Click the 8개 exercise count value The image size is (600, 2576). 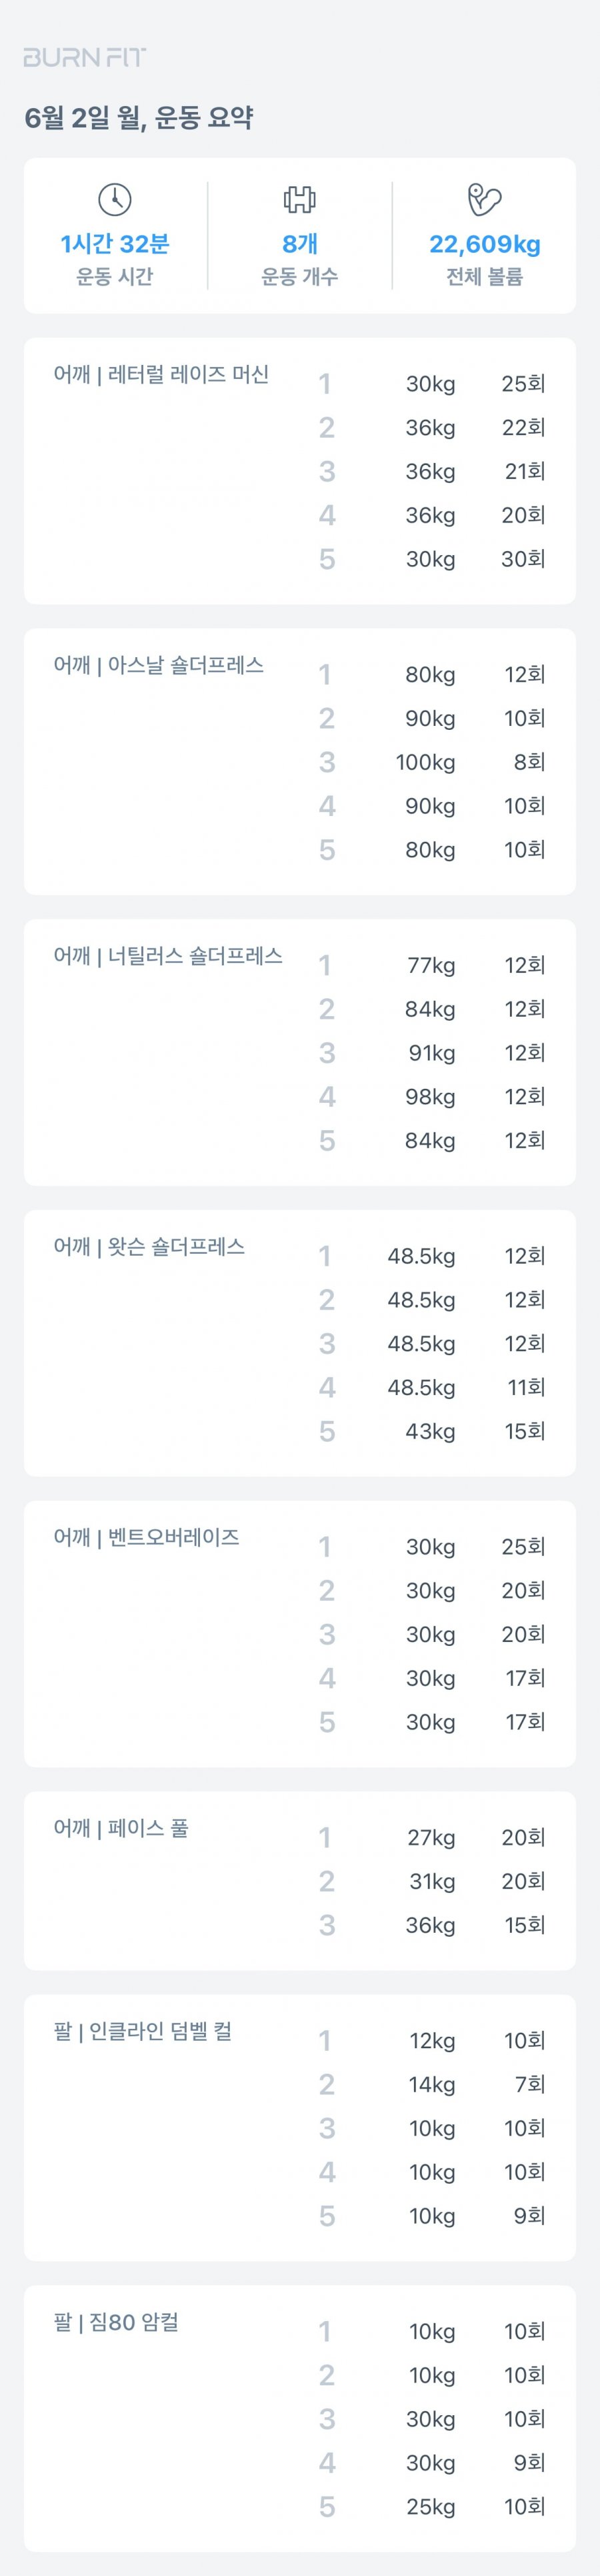300,244
